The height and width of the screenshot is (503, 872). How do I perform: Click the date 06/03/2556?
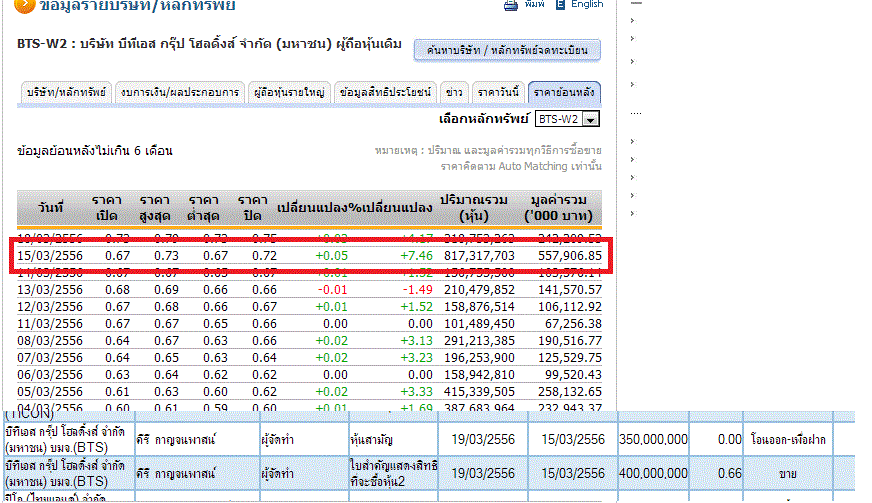pyautogui.click(x=50, y=375)
